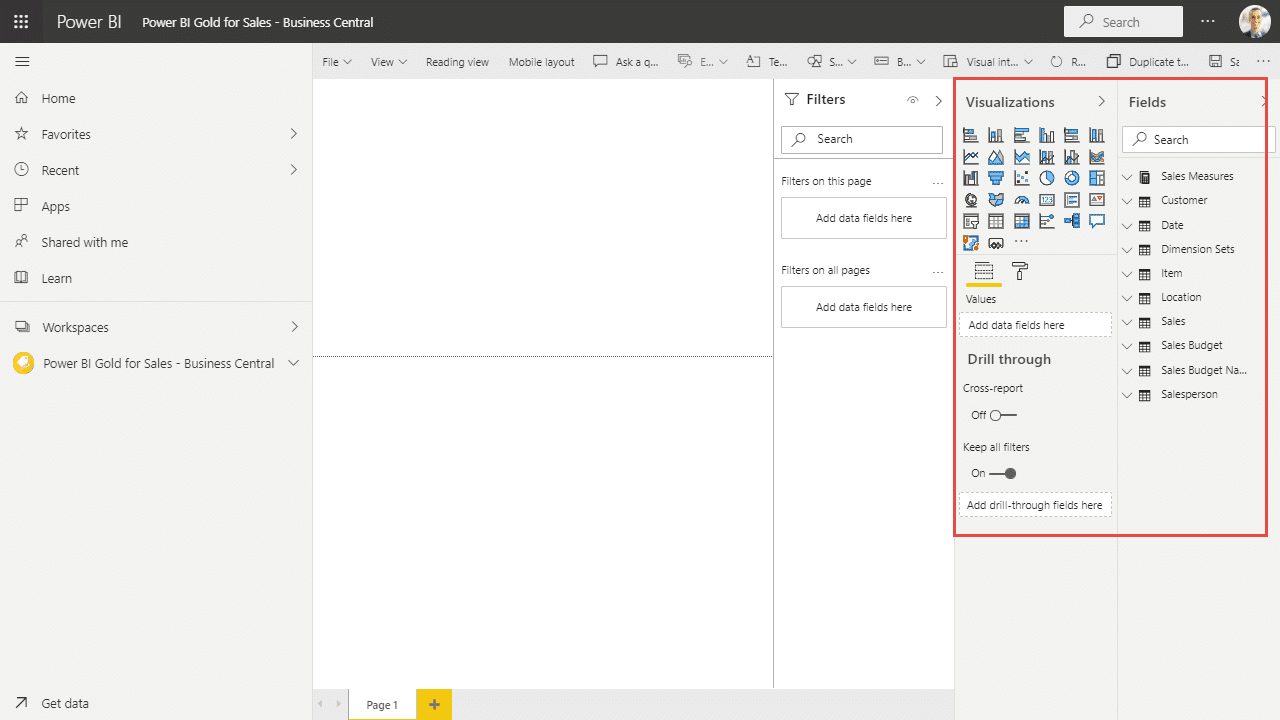The width and height of the screenshot is (1280, 720).
Task: Open Shared with me
Action: [x=71, y=242]
